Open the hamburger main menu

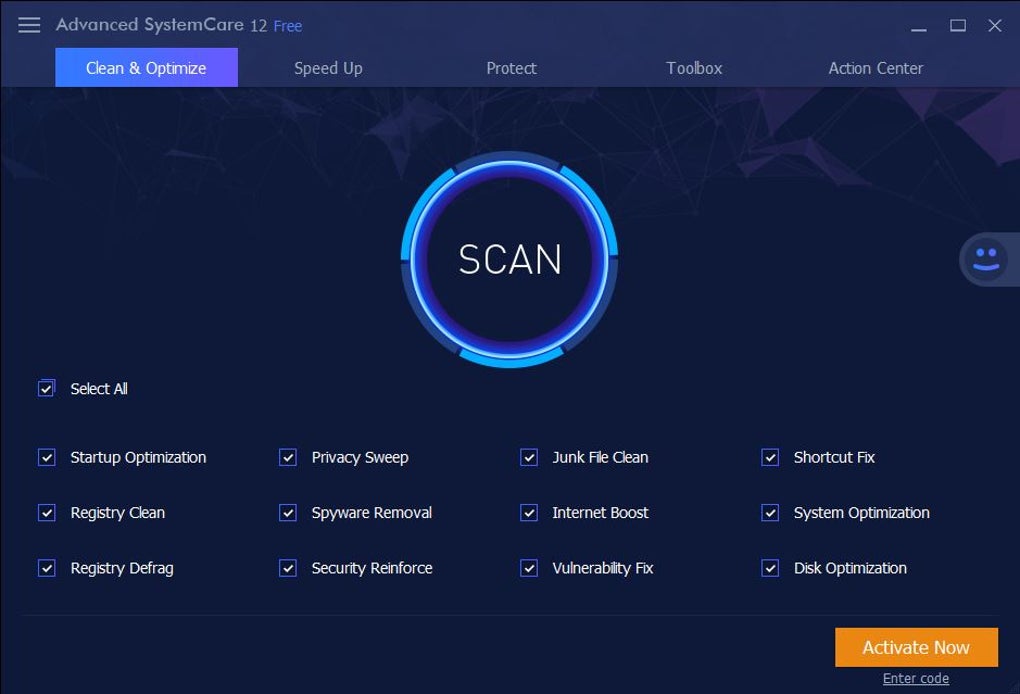[x=29, y=25]
